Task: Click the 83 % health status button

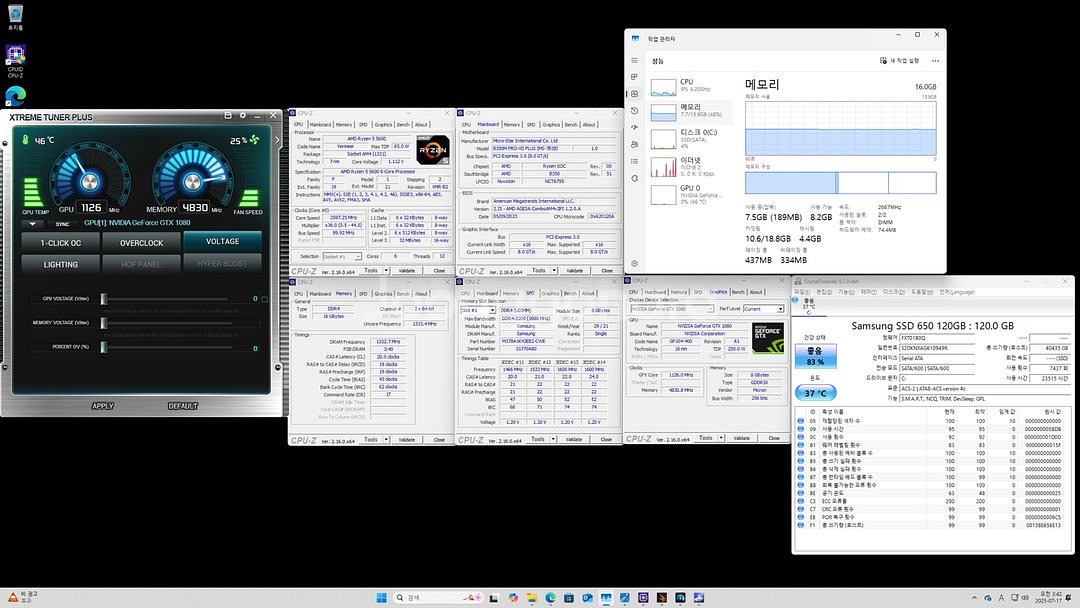Action: click(x=816, y=356)
